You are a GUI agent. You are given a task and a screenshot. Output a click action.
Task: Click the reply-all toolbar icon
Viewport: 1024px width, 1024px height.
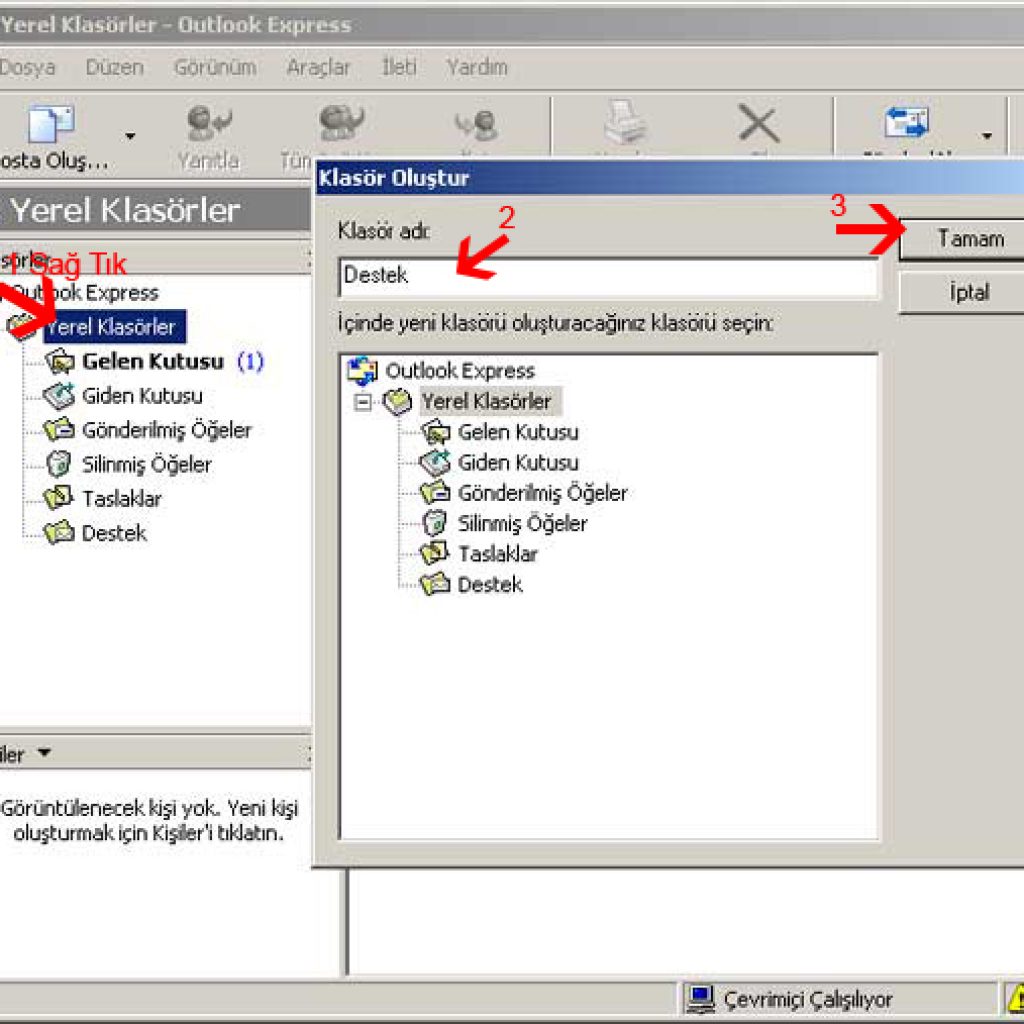[x=340, y=122]
